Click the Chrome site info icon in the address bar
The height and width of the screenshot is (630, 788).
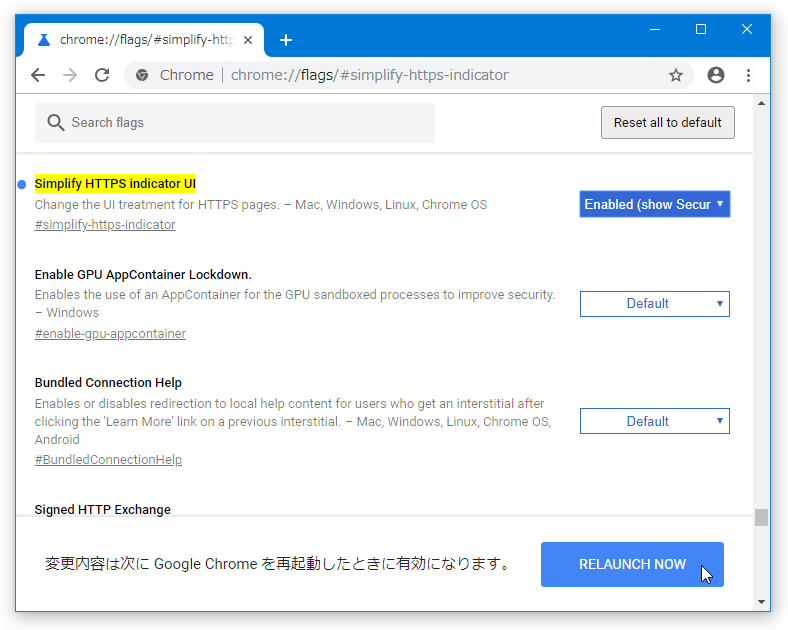click(142, 75)
